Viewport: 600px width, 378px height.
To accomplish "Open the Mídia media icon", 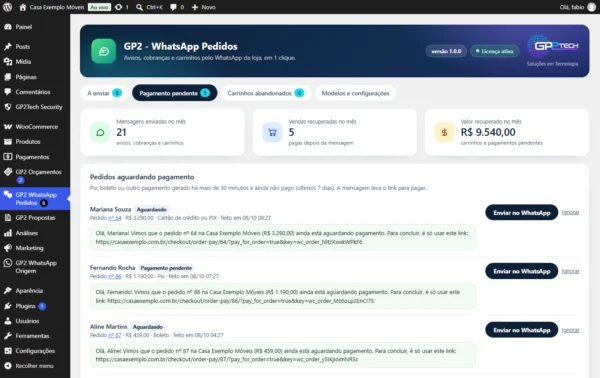I will point(8,61).
